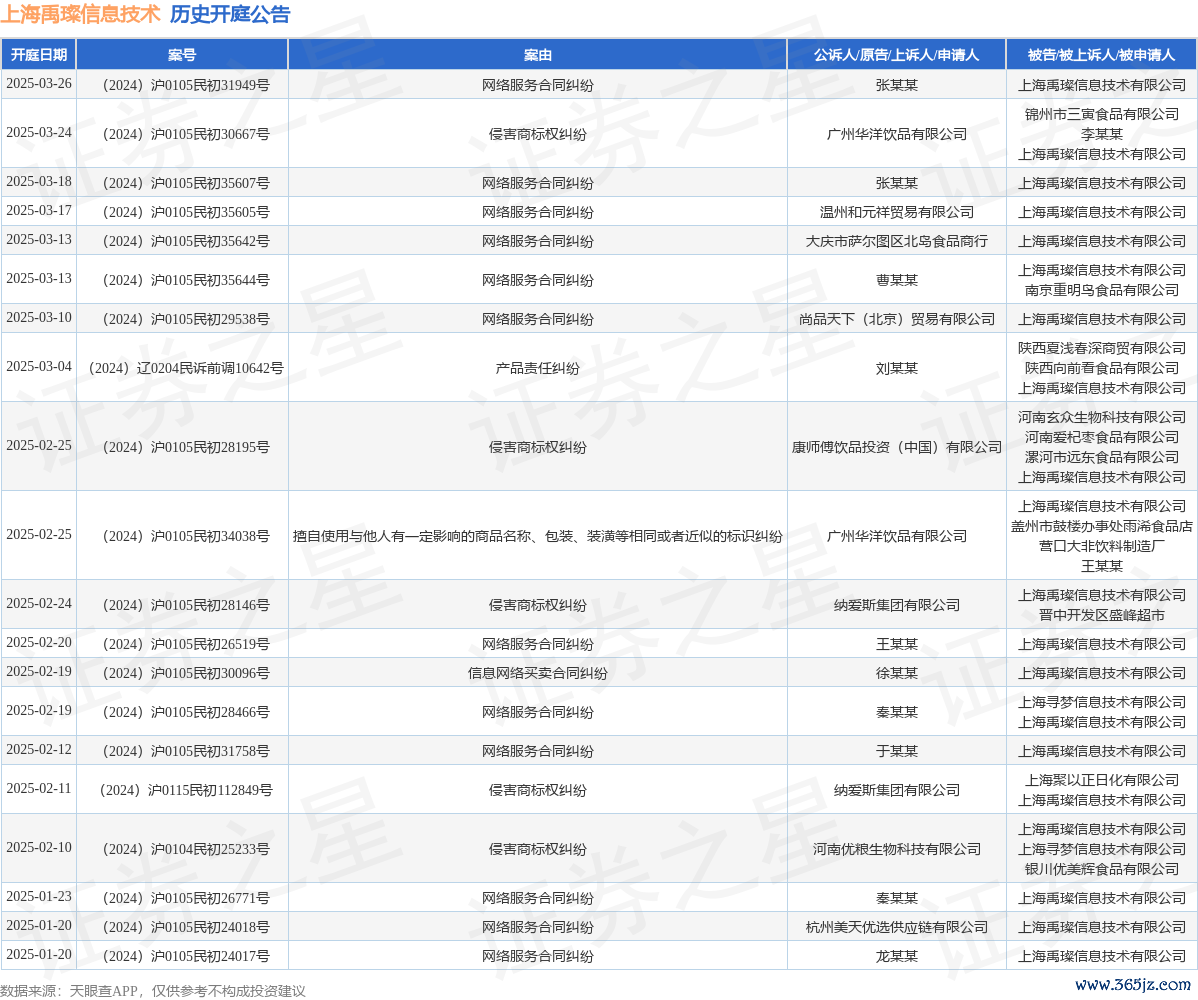The height and width of the screenshot is (1000, 1198).
Task: Select date cell 2025-02-10
Action: (39, 847)
